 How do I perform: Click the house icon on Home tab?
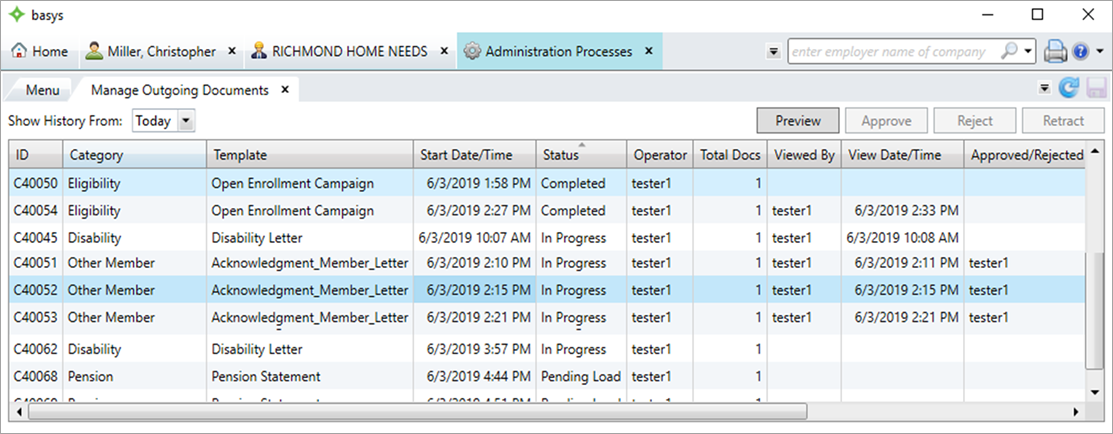(20, 51)
